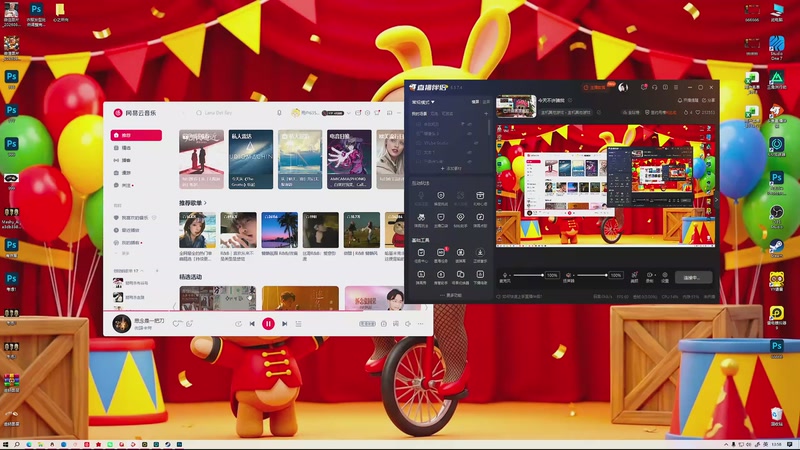The image size is (800, 450).
Task: Click the share icon beside the heart in player
Action: click(x=189, y=324)
